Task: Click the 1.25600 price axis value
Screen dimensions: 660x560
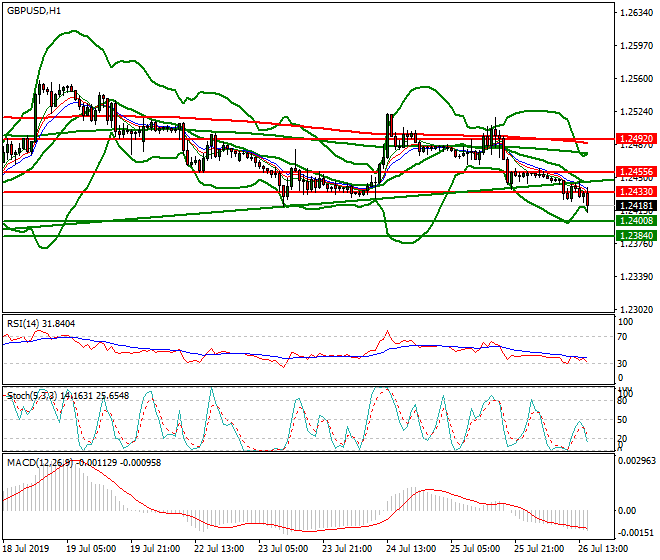Action: pyautogui.click(x=637, y=79)
